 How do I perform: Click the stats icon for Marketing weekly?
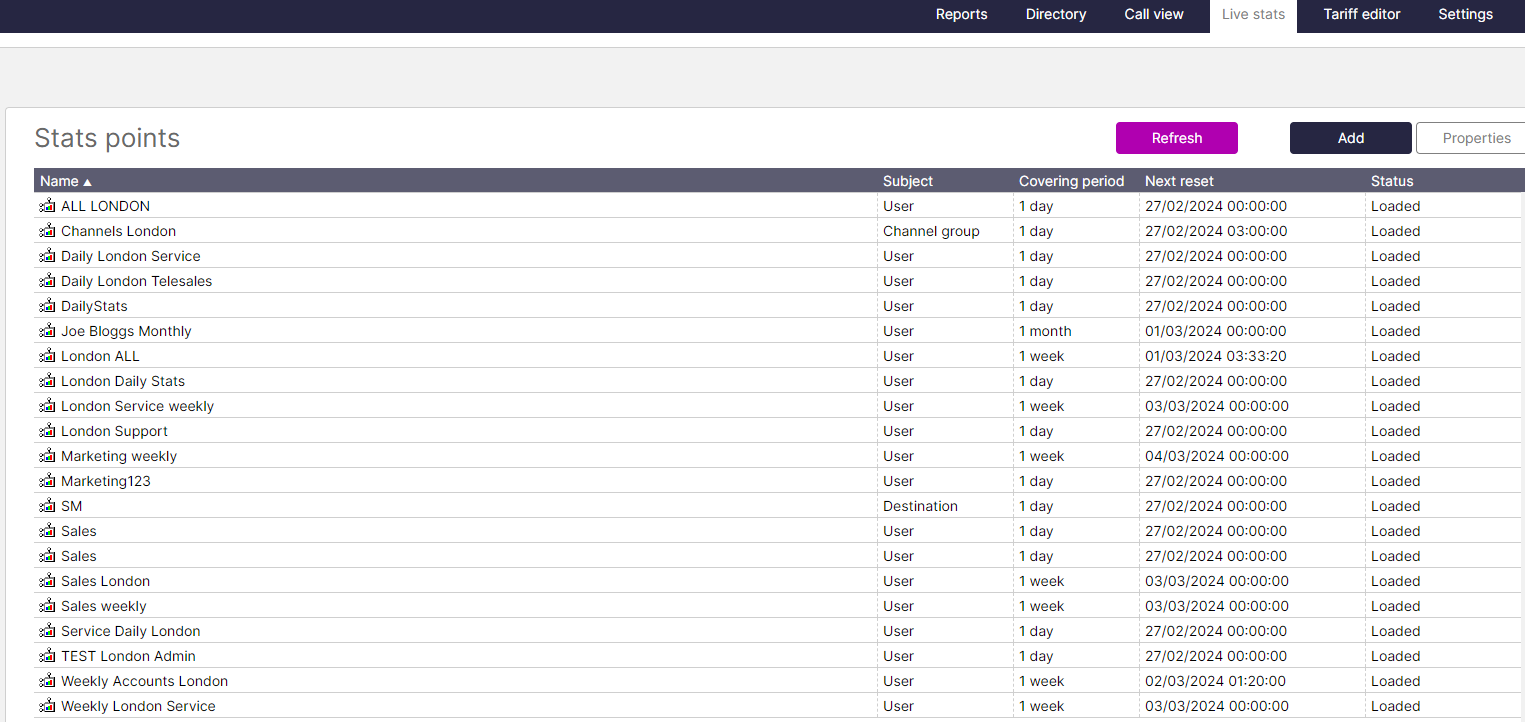[x=47, y=456]
